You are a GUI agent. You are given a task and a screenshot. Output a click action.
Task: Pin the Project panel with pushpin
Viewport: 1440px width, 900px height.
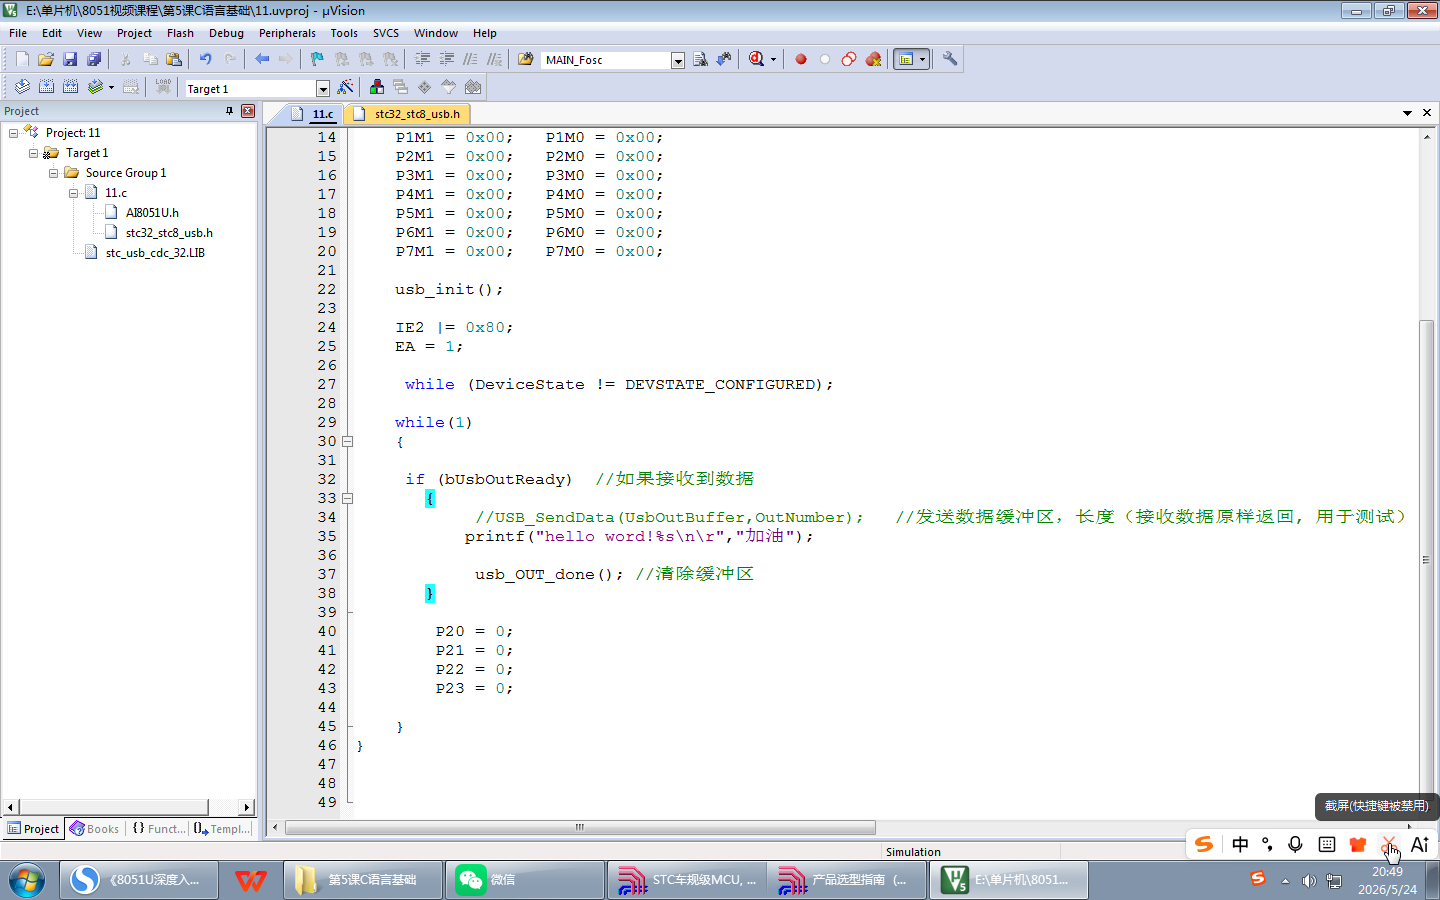click(x=230, y=111)
